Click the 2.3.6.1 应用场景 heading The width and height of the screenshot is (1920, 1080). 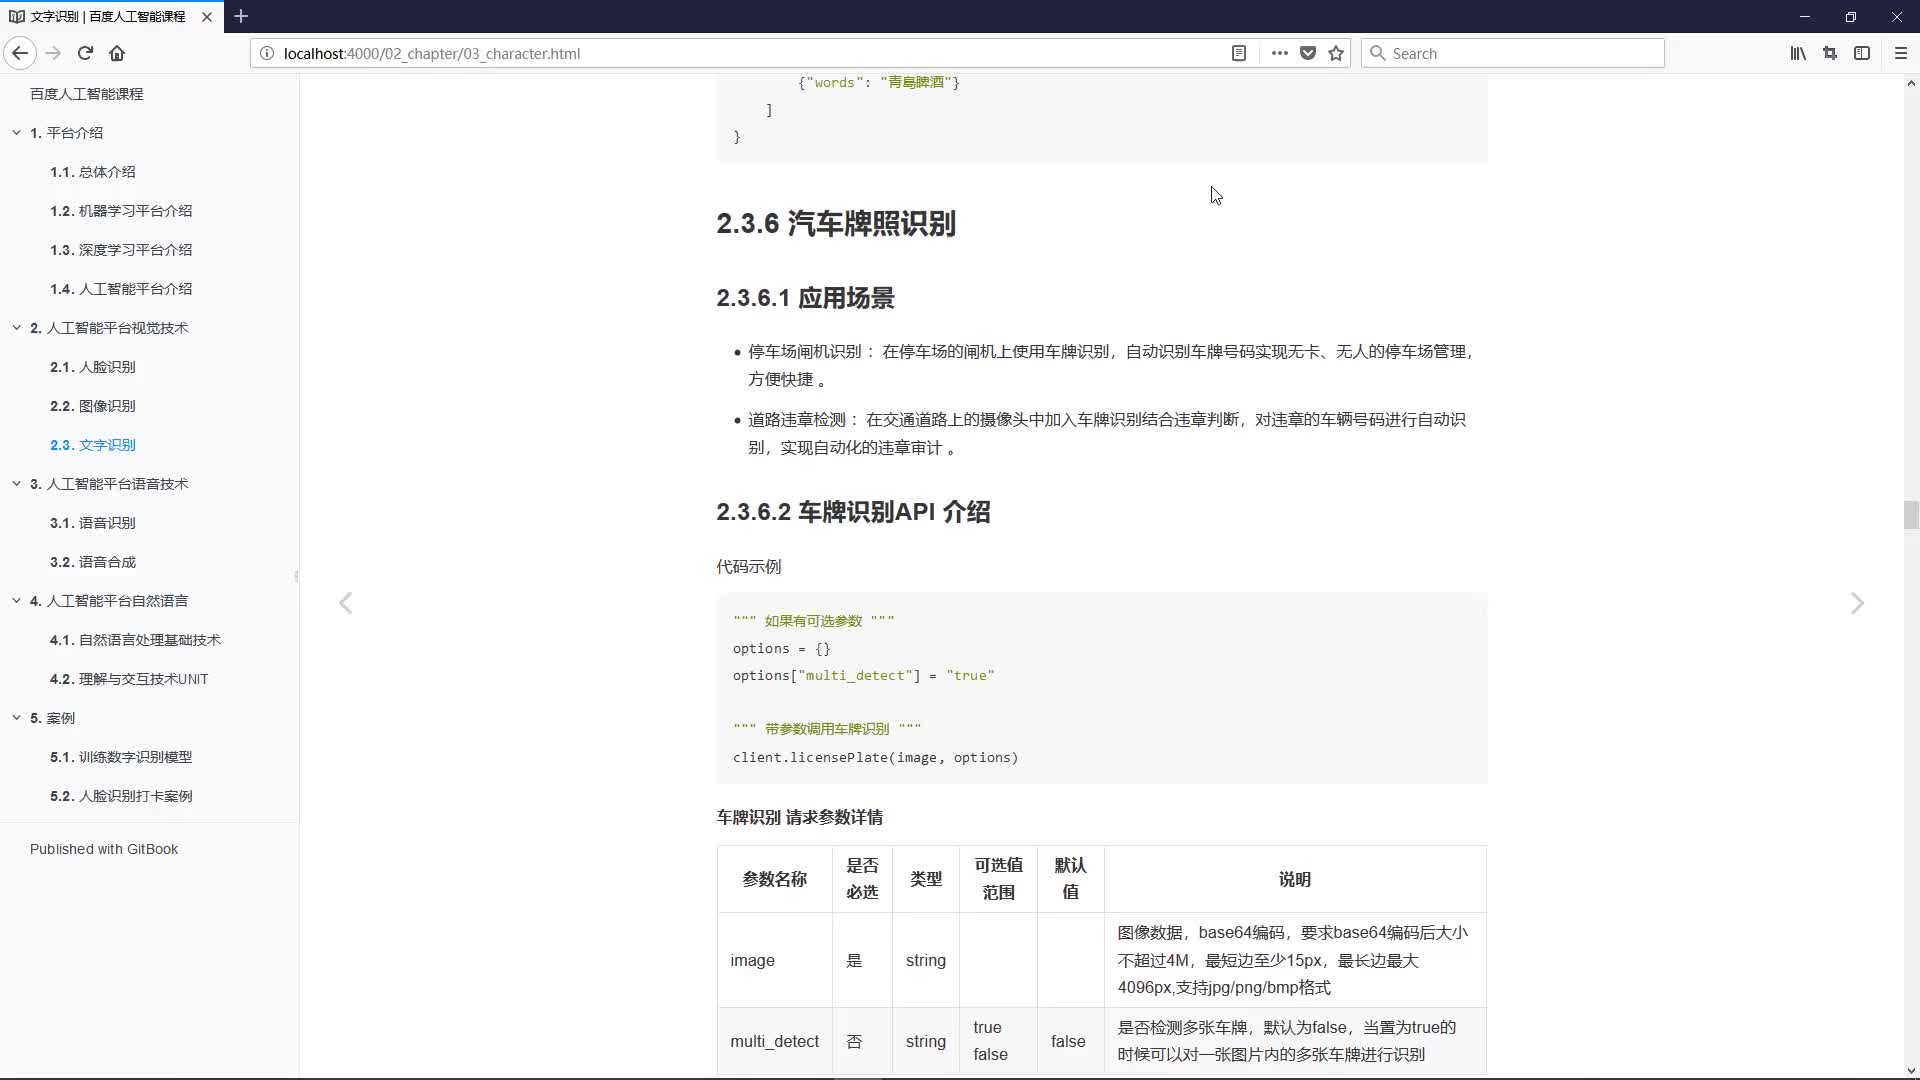805,298
